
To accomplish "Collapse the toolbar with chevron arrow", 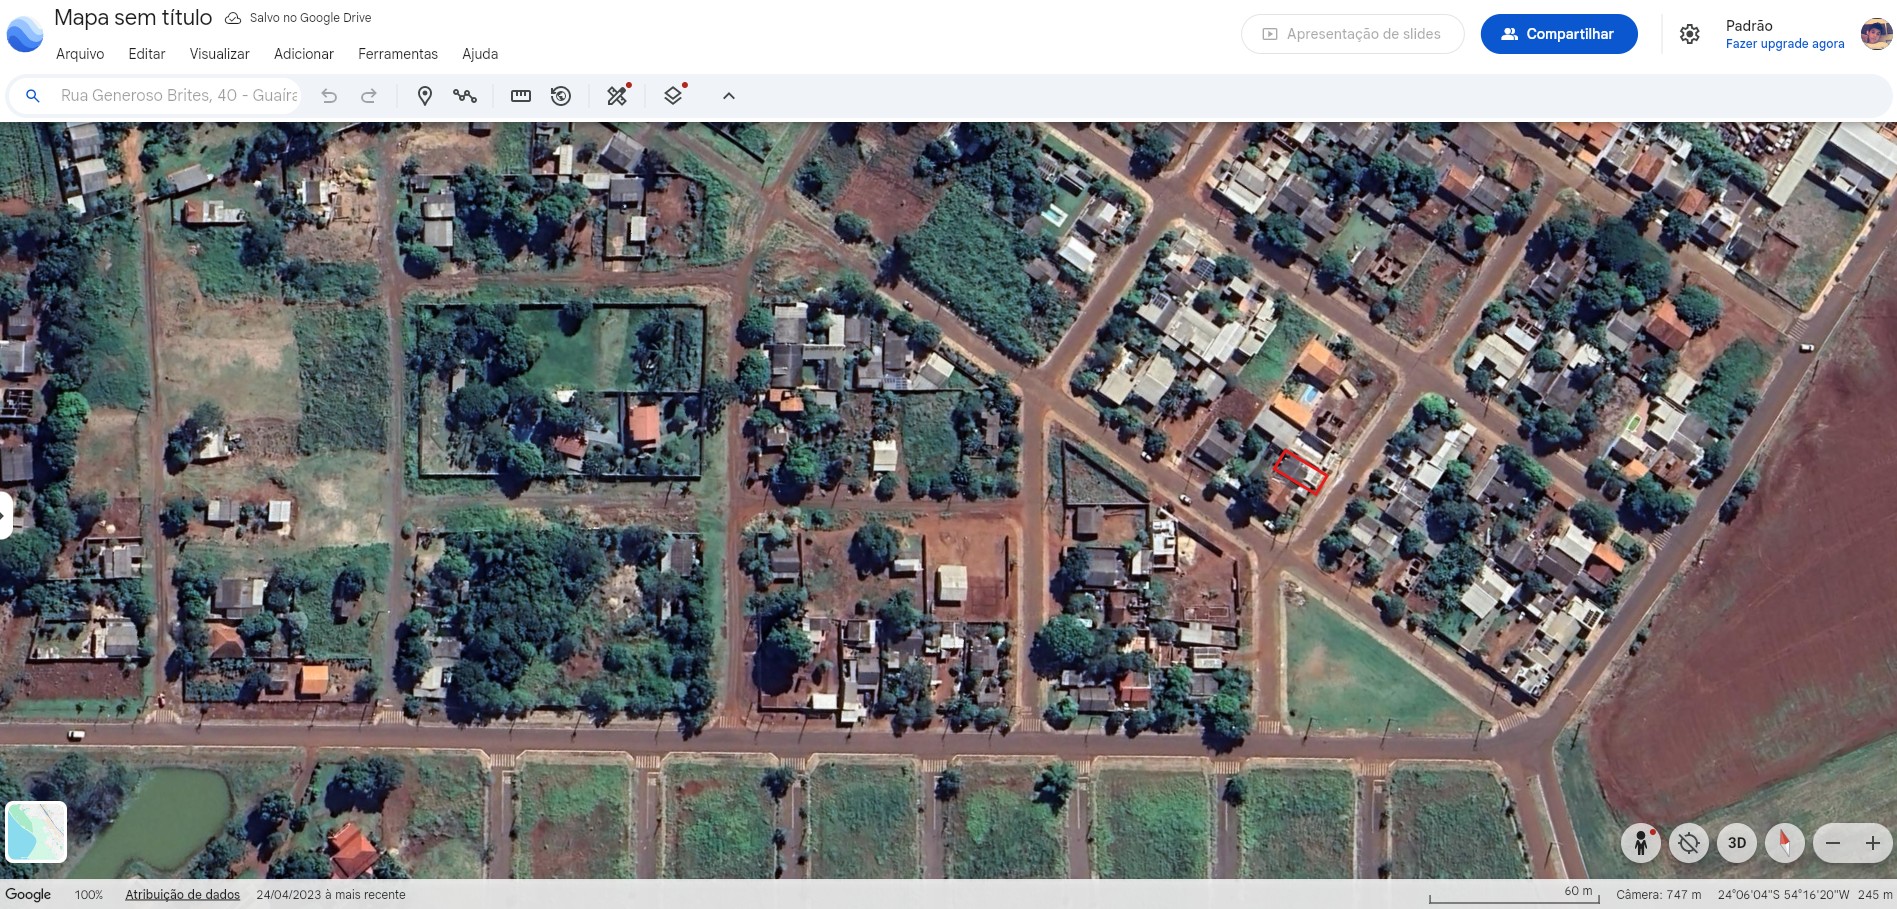I will click(729, 96).
